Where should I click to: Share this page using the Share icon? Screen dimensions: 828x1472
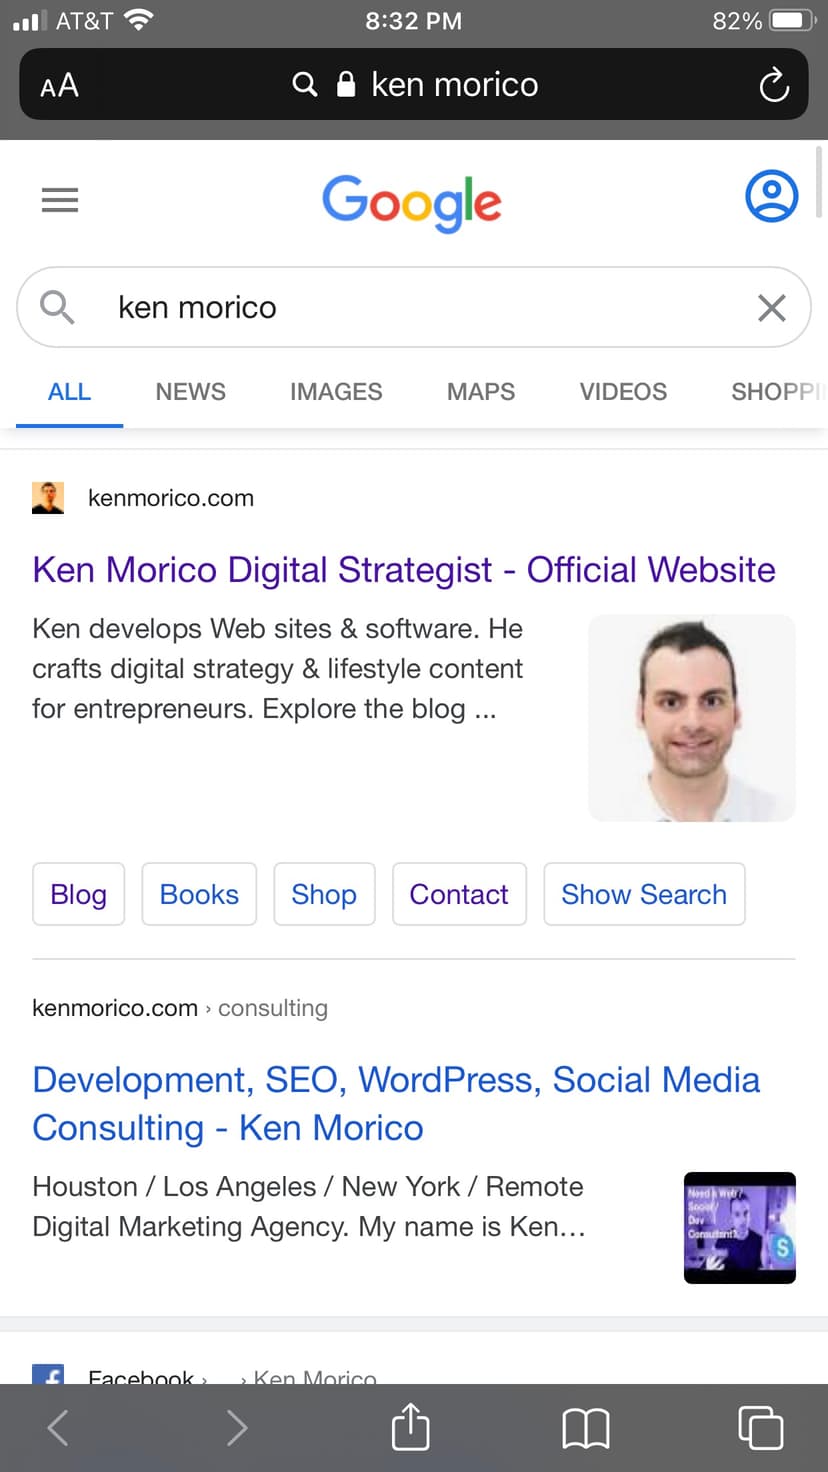pos(410,1428)
